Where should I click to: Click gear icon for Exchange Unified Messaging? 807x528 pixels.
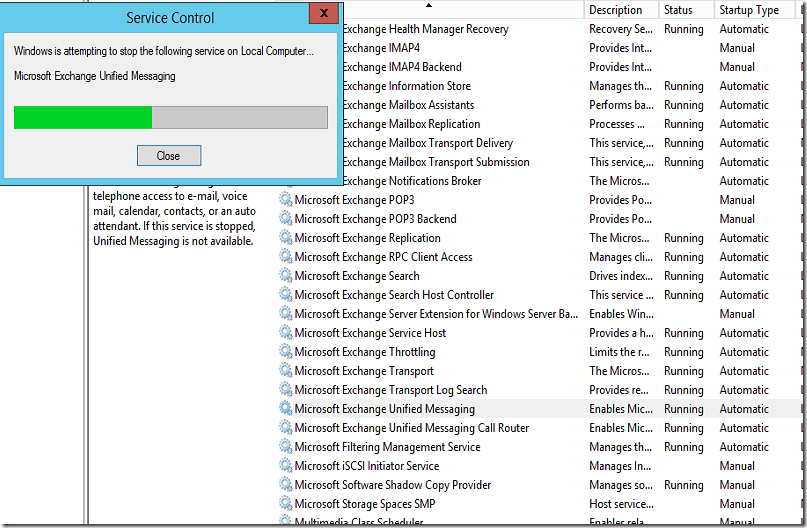coord(286,409)
